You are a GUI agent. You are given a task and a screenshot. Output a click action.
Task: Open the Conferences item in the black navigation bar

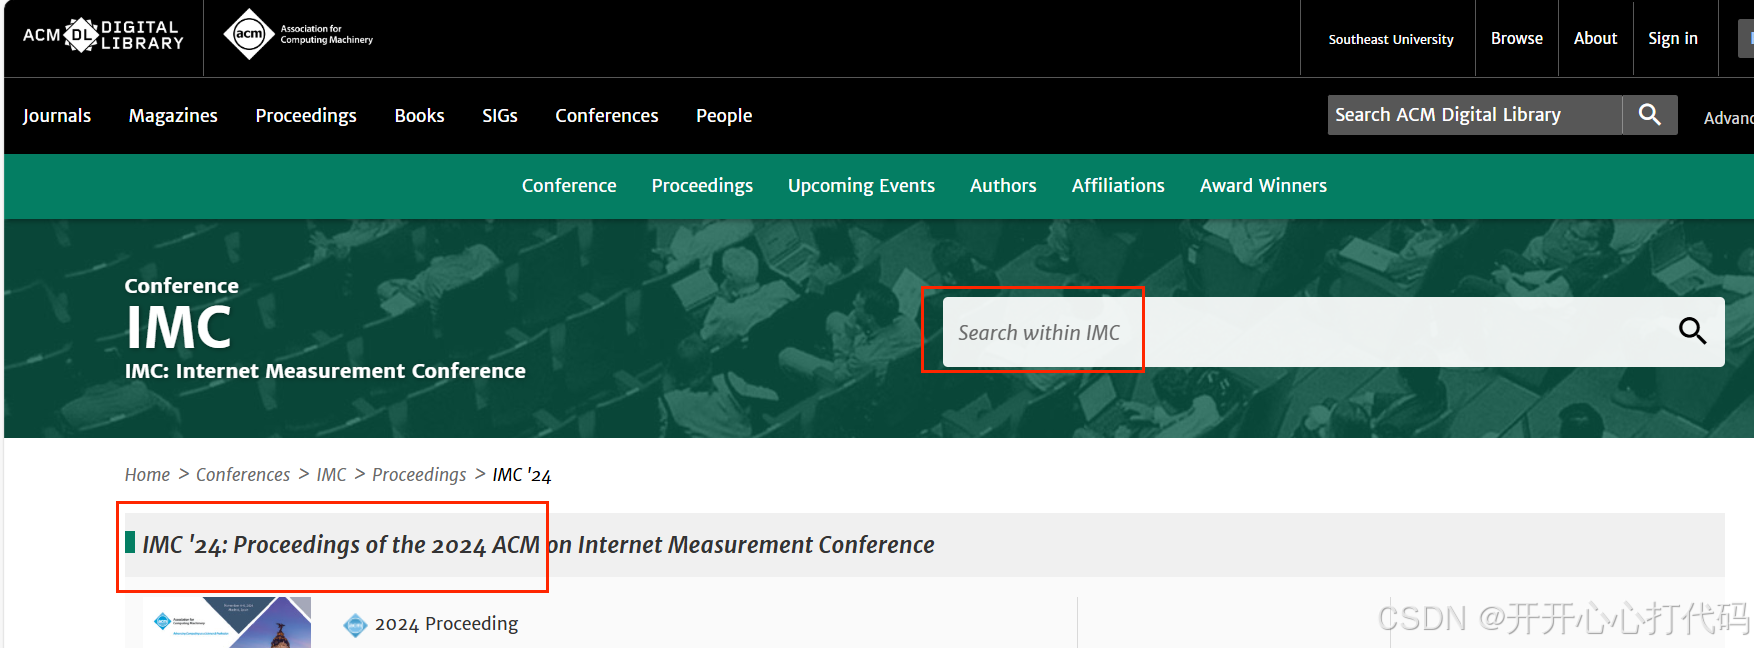607,116
